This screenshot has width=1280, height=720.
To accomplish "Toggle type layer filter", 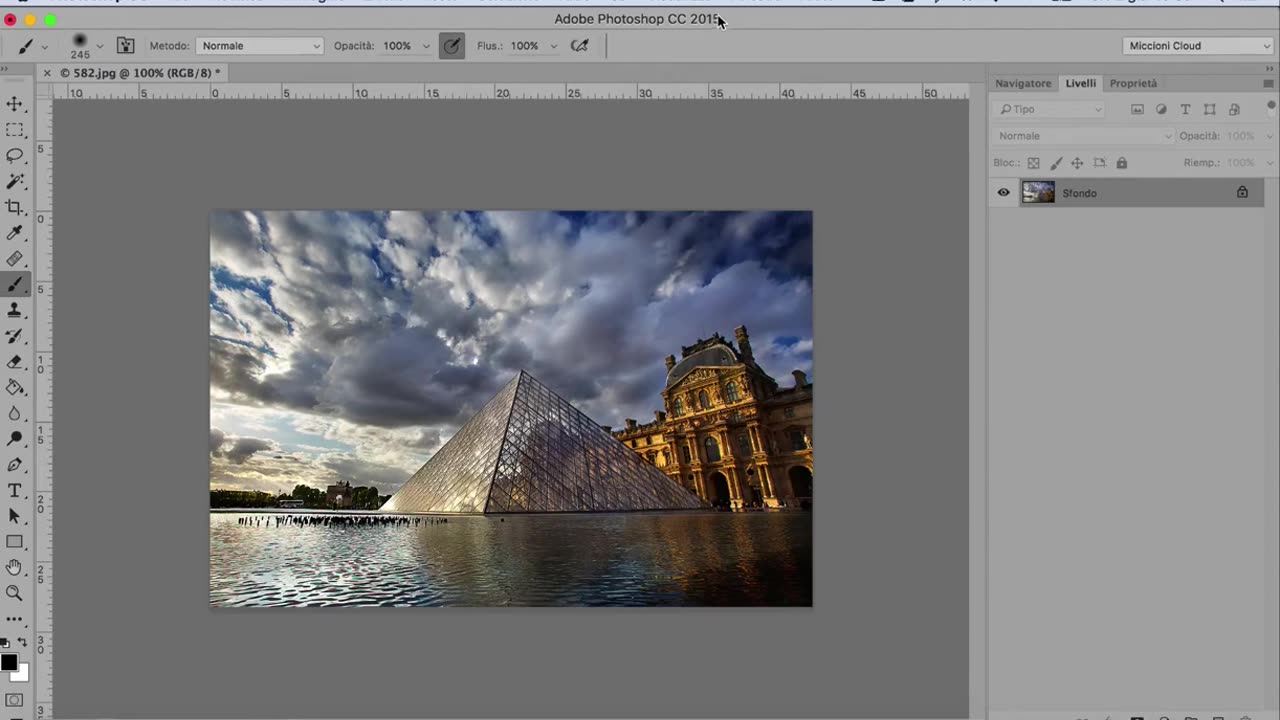I will (1185, 109).
